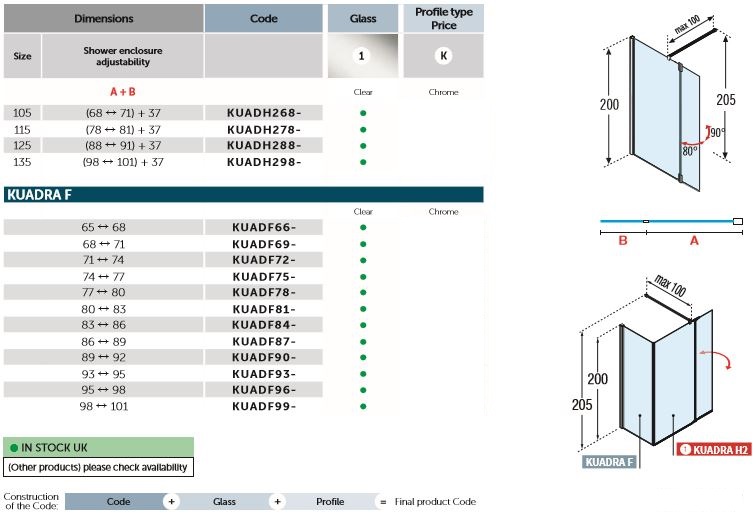Select product code KUADF90-
The height and width of the screenshot is (521, 756).
[x=264, y=358]
